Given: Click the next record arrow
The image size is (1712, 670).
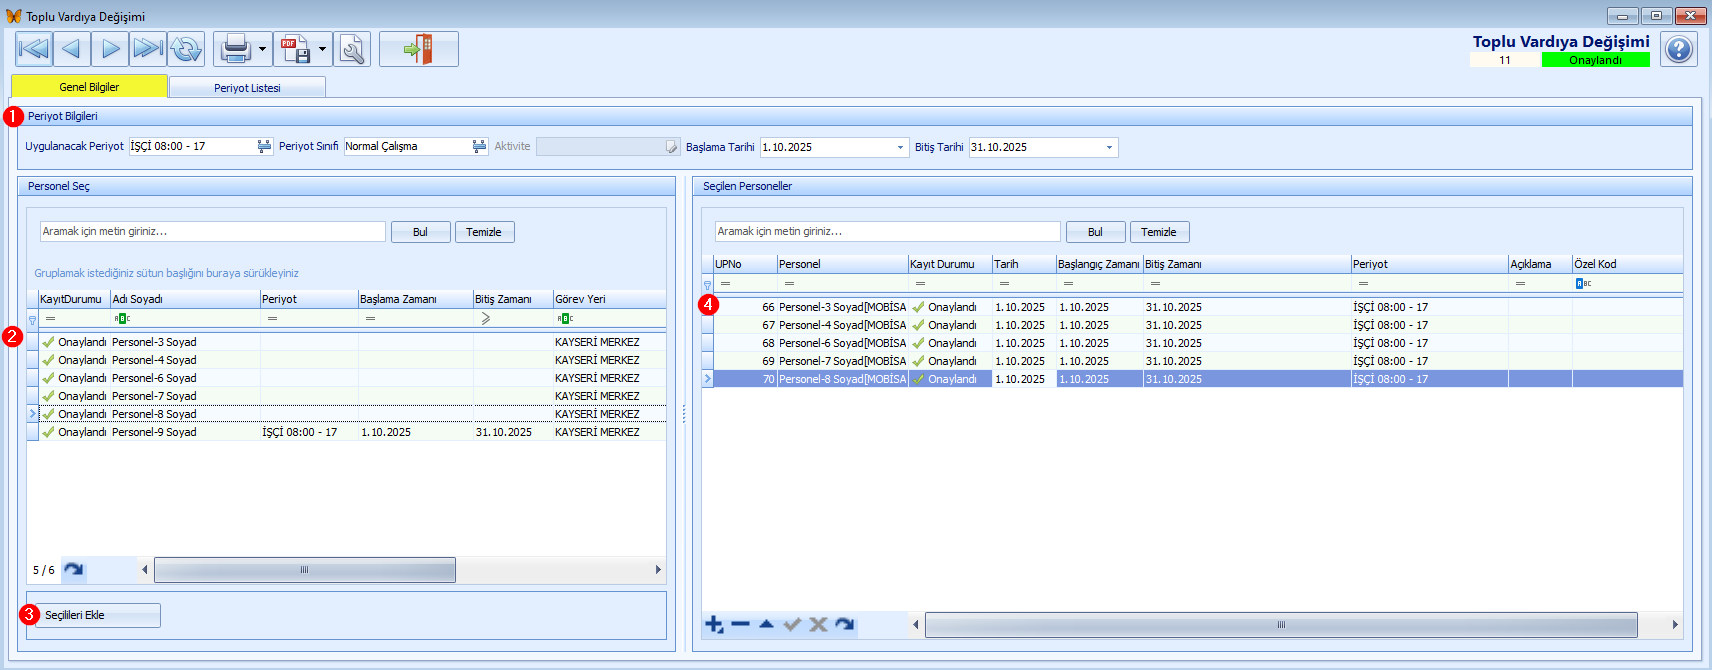Looking at the screenshot, I should pos(110,49).
